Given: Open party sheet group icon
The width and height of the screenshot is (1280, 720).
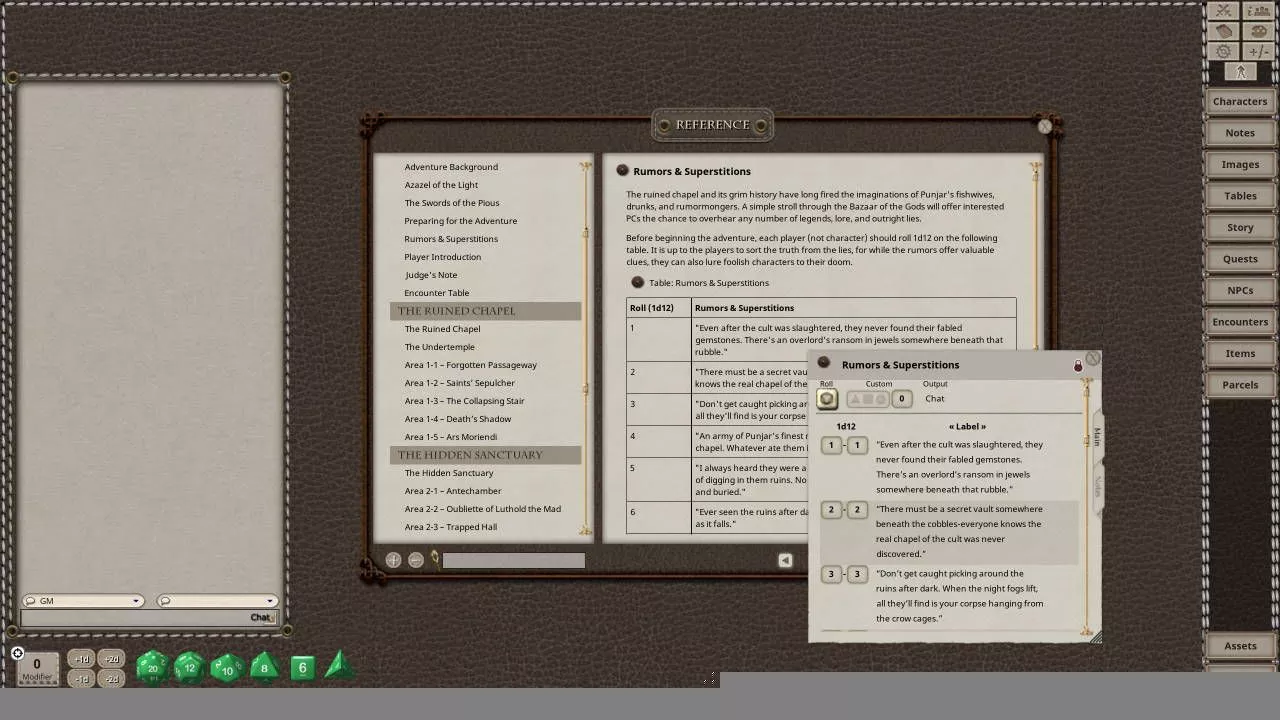Looking at the screenshot, I should (x=1258, y=11).
